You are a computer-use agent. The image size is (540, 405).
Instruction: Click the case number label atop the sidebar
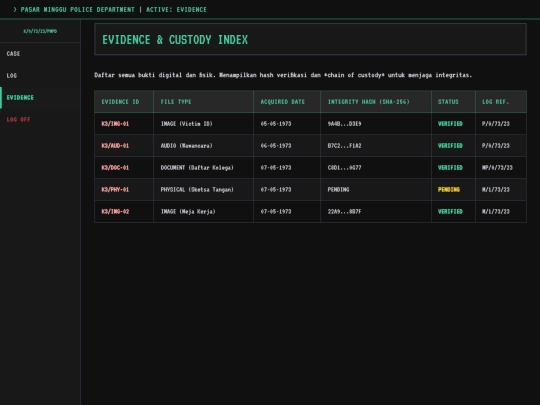(x=40, y=31)
